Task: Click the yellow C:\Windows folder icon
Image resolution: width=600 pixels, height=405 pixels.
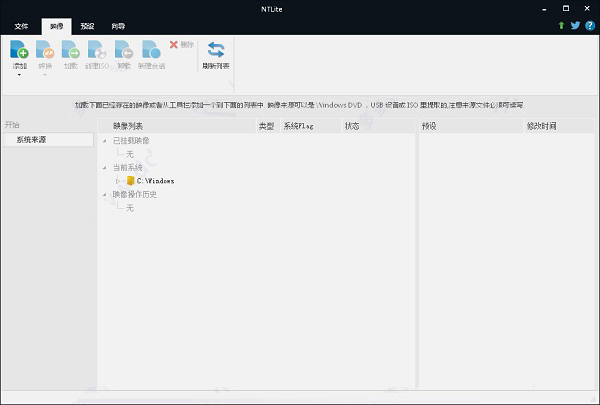Action: (130, 181)
